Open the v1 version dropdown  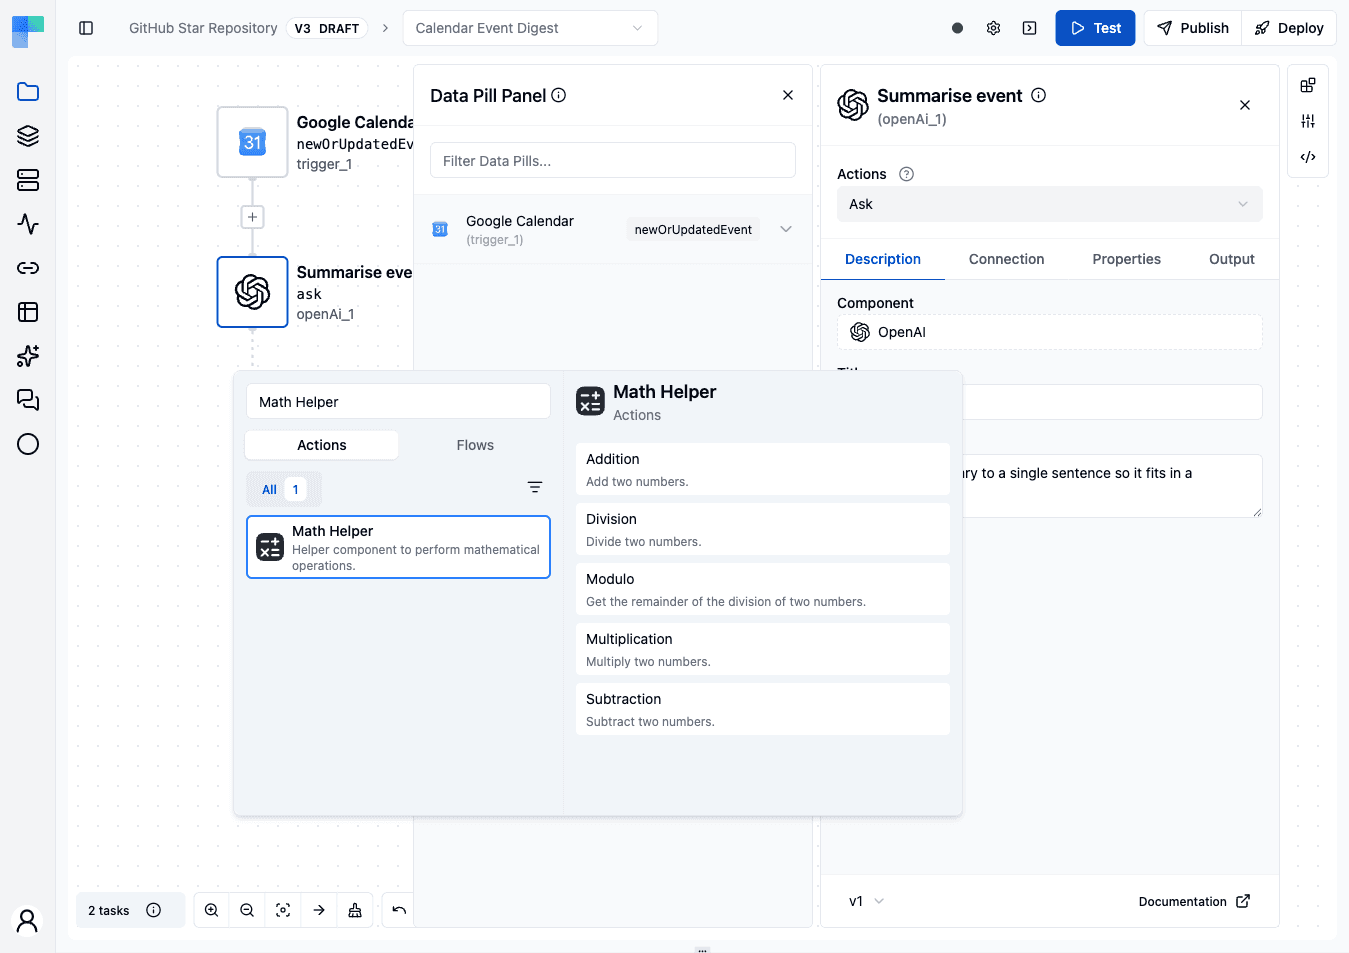(x=866, y=901)
